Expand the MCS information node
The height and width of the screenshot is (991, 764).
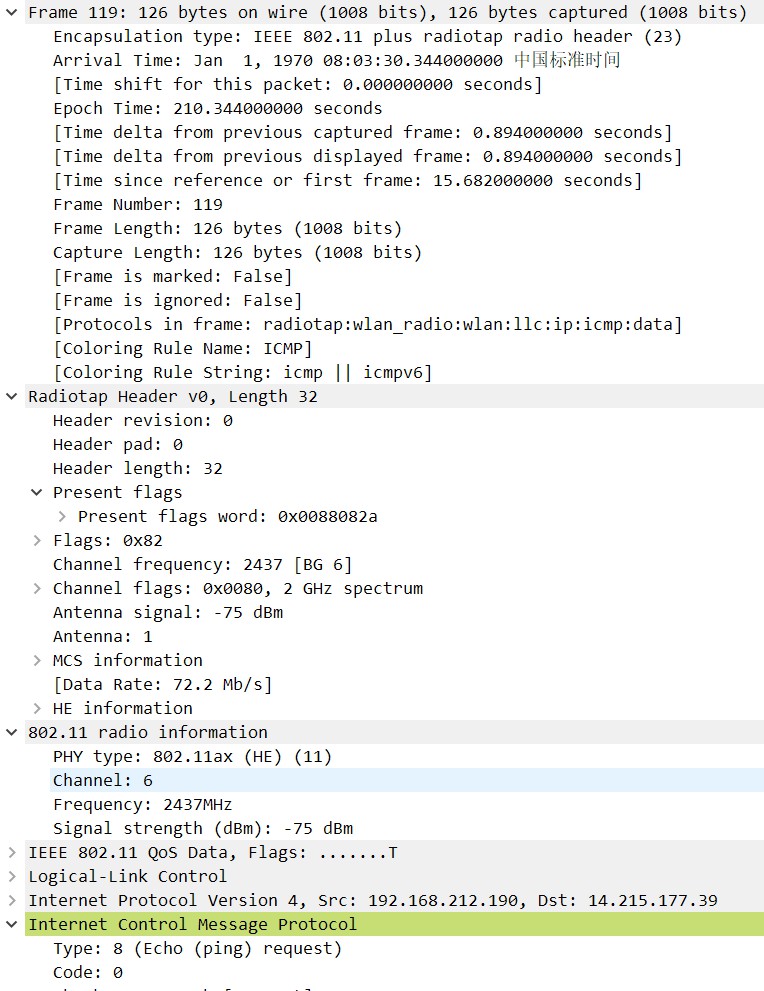pyautogui.click(x=37, y=661)
